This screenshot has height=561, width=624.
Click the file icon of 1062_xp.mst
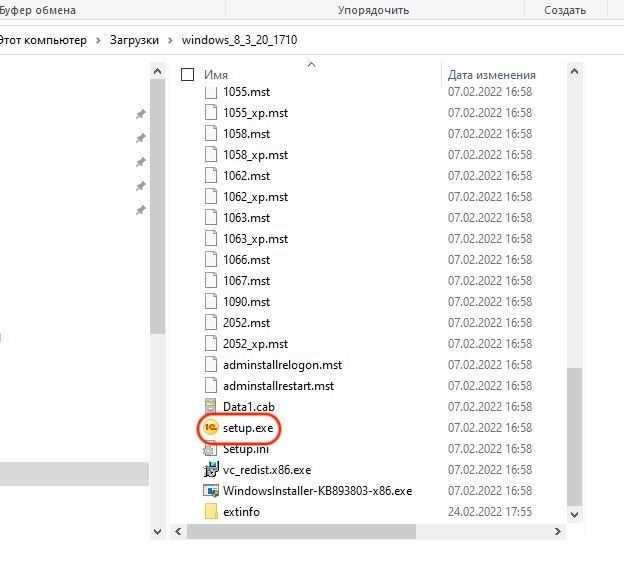click(x=211, y=197)
